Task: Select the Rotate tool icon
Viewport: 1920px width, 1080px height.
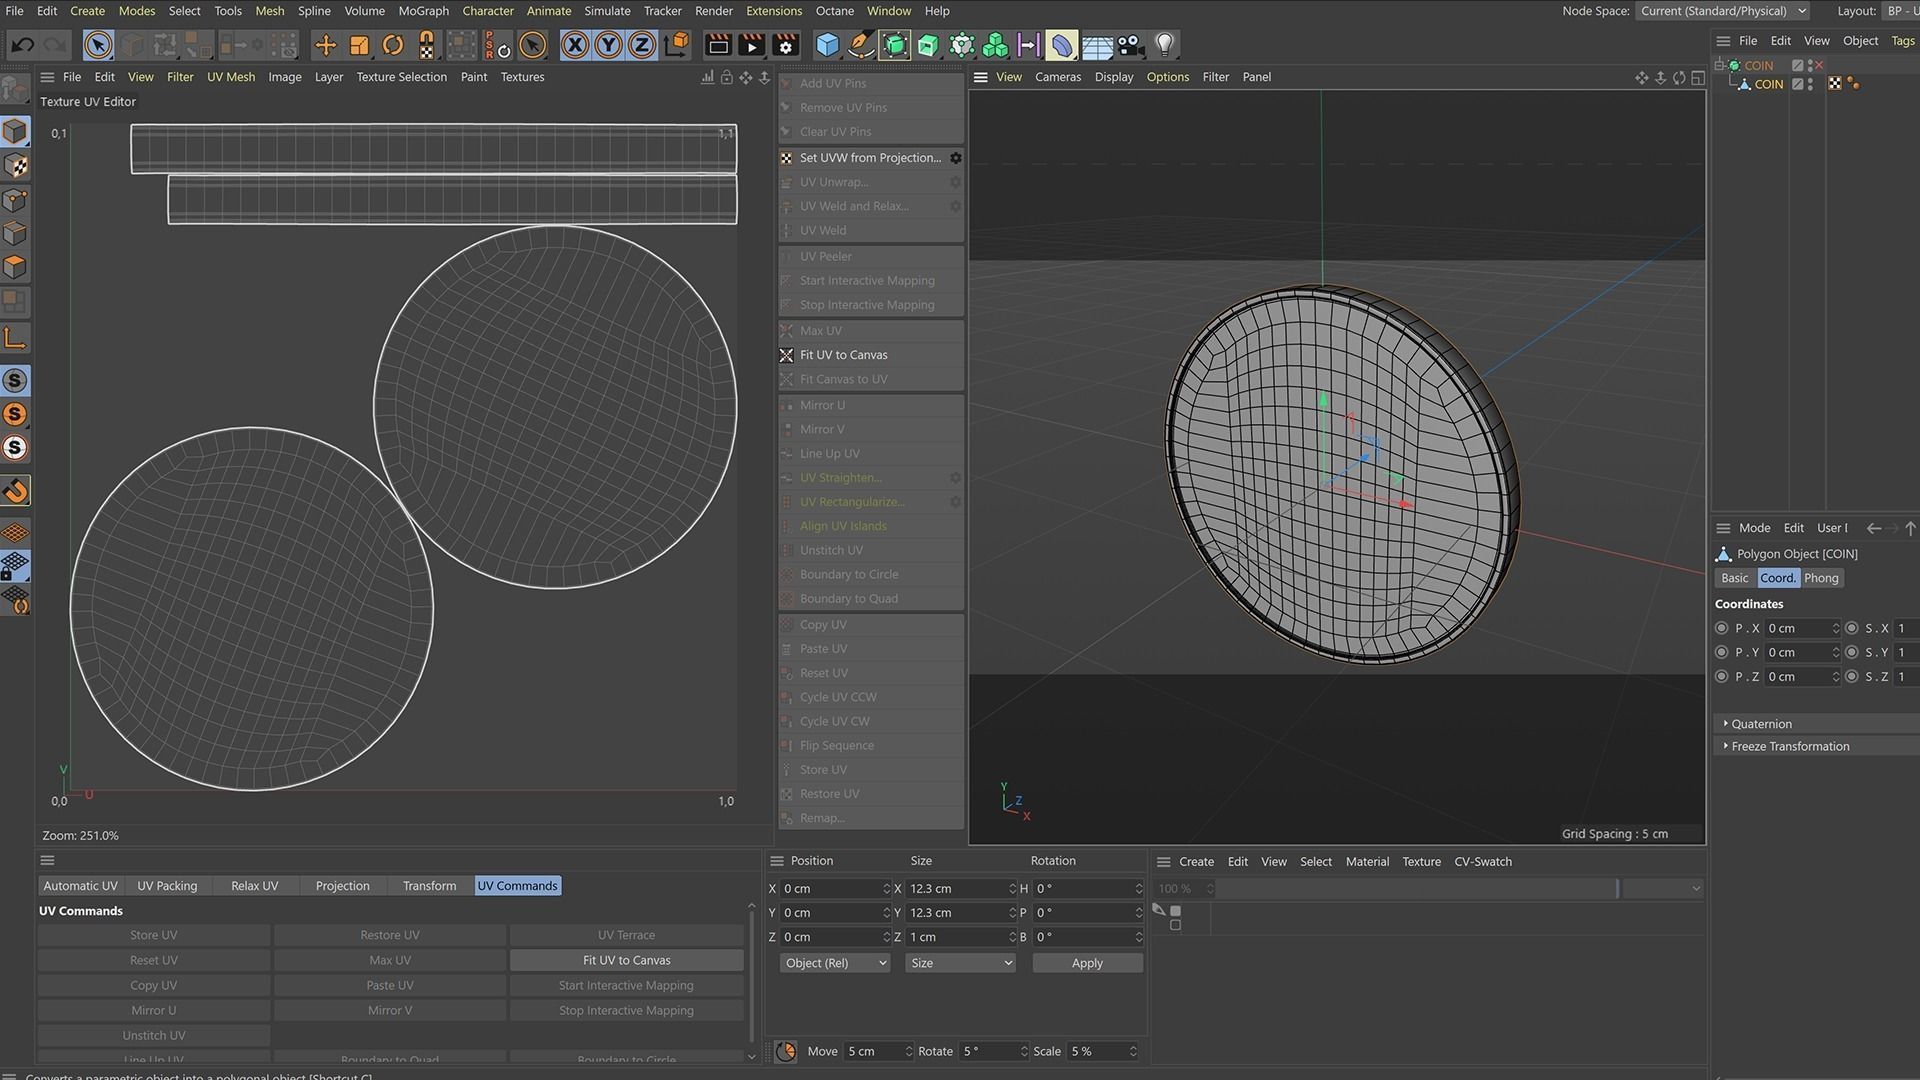Action: 393,45
